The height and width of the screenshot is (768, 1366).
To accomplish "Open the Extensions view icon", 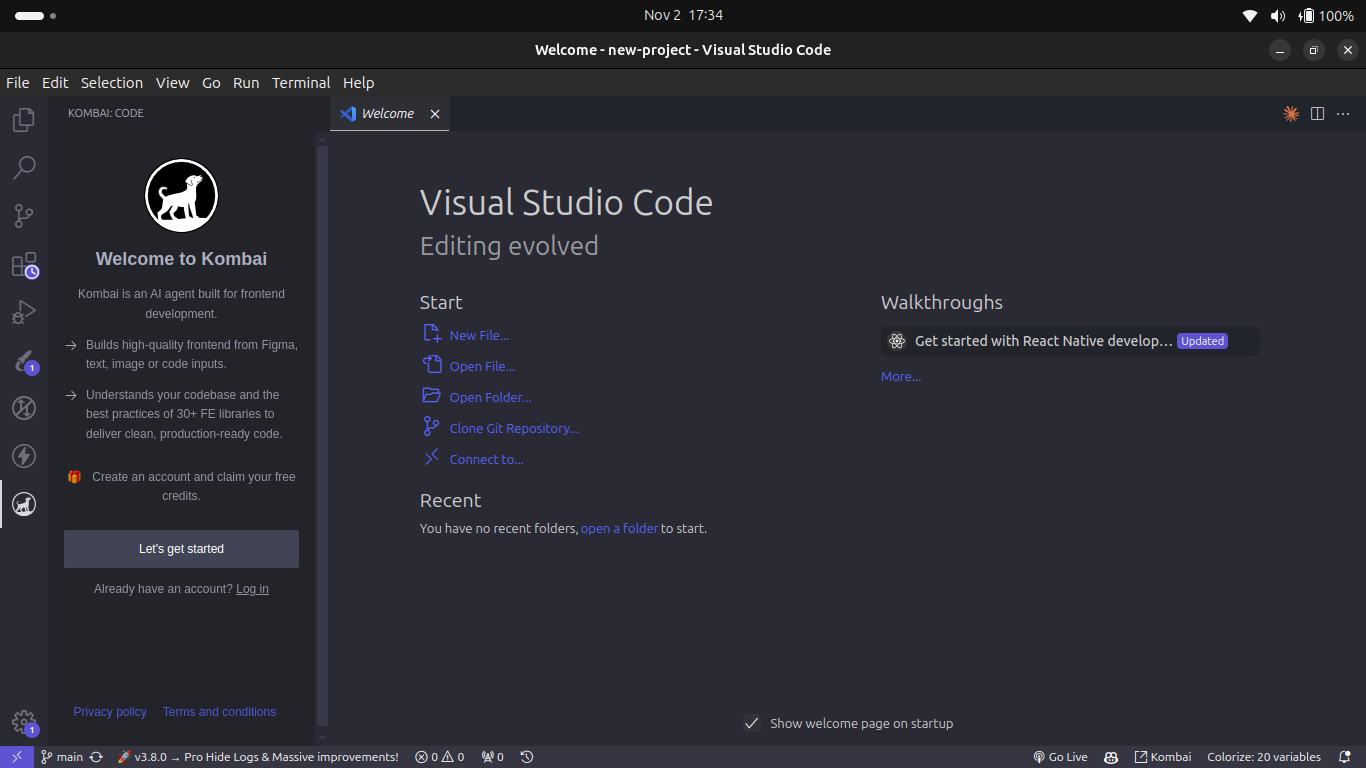I will (x=24, y=264).
